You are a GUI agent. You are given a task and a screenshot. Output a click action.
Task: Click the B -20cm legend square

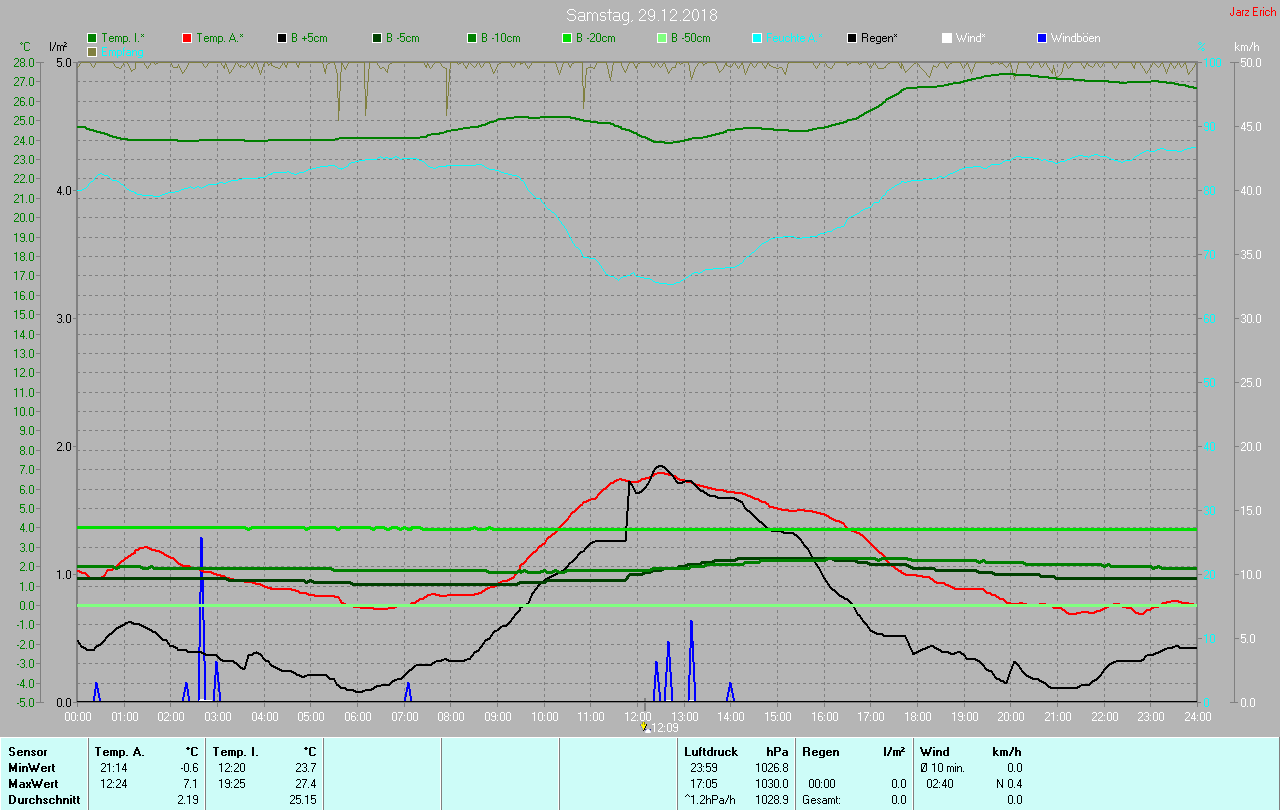566,38
